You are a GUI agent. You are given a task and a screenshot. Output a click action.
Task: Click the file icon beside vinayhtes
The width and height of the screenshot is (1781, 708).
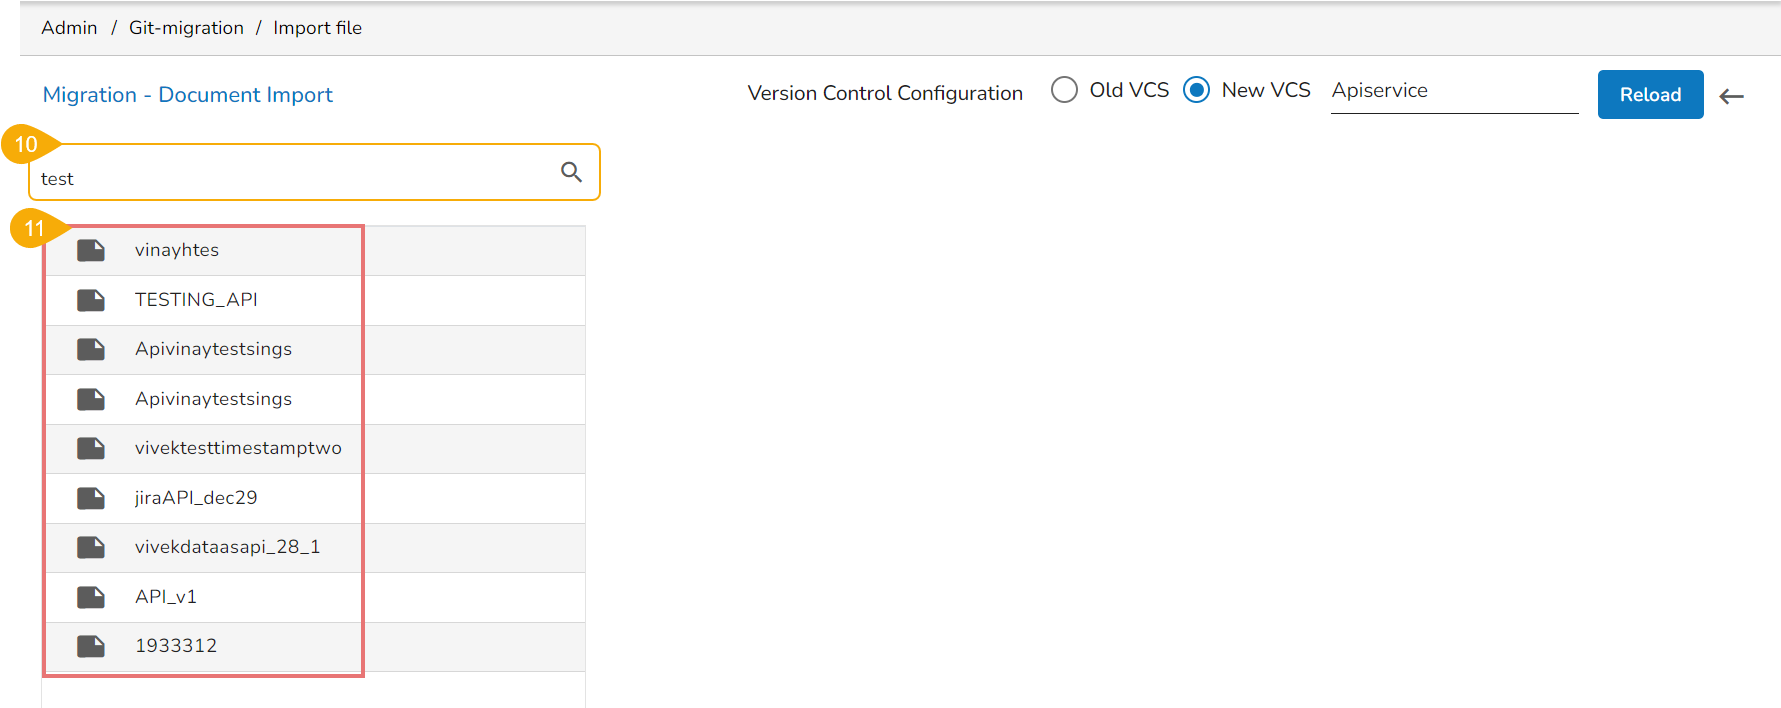[x=91, y=250]
